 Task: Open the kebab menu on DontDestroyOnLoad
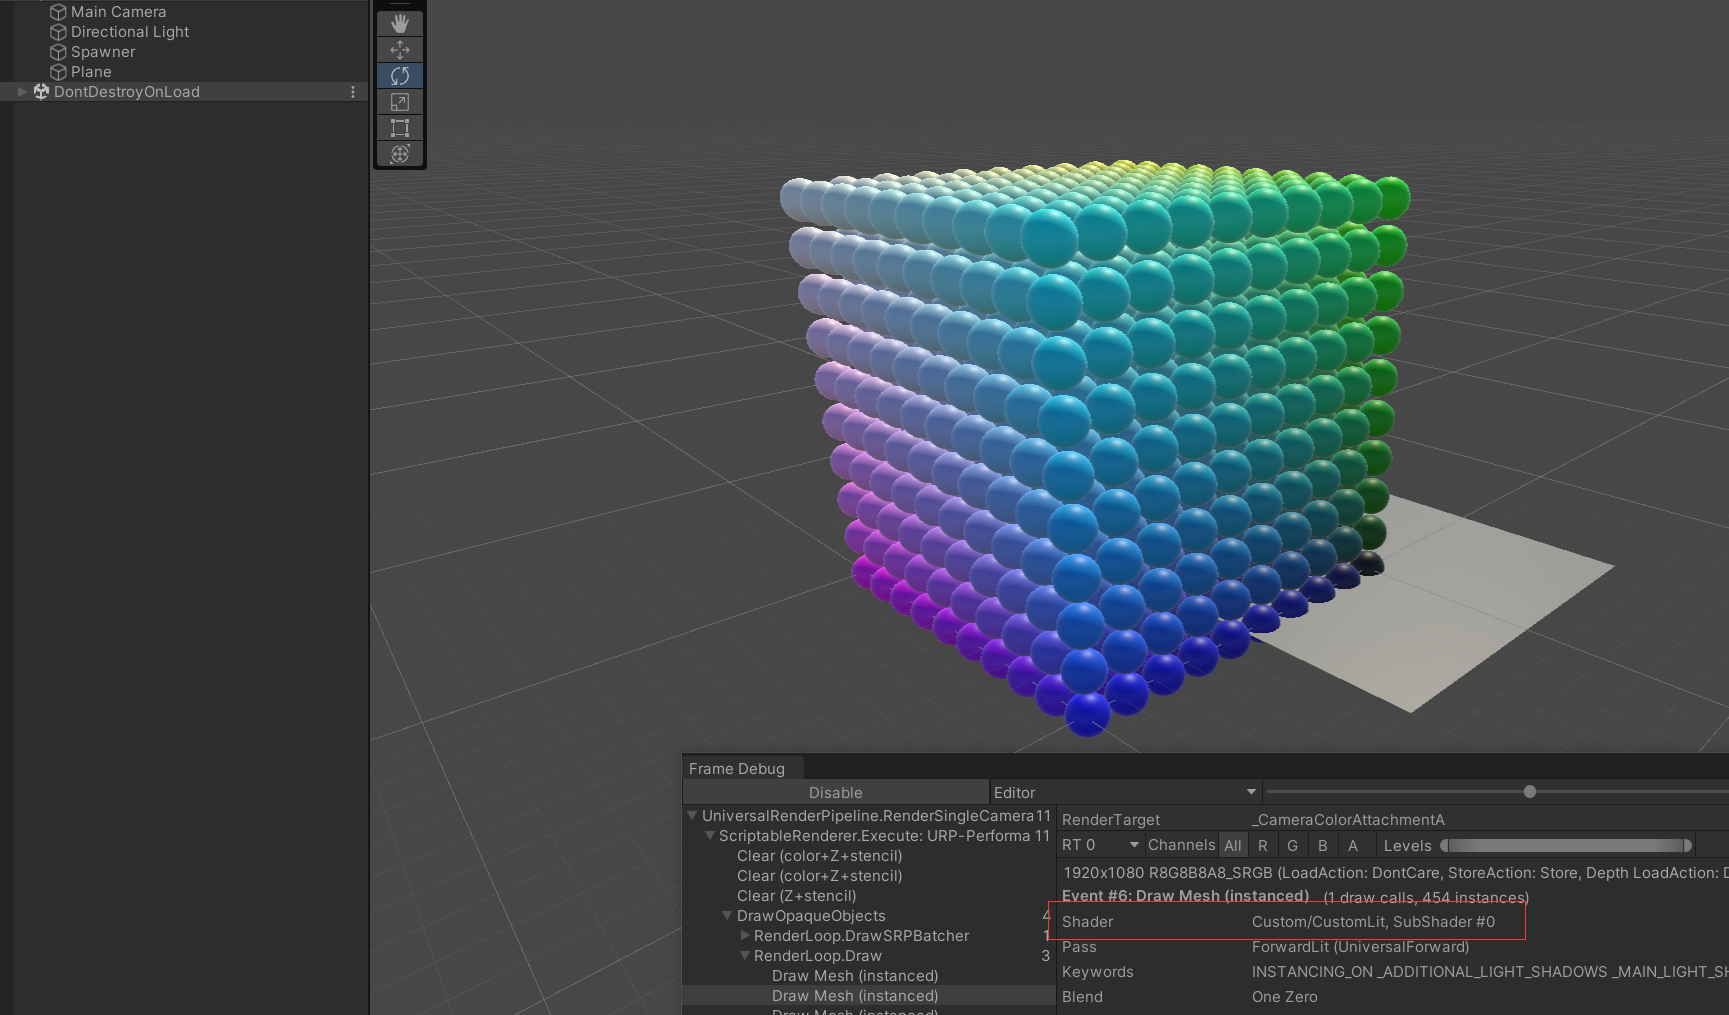pos(351,91)
